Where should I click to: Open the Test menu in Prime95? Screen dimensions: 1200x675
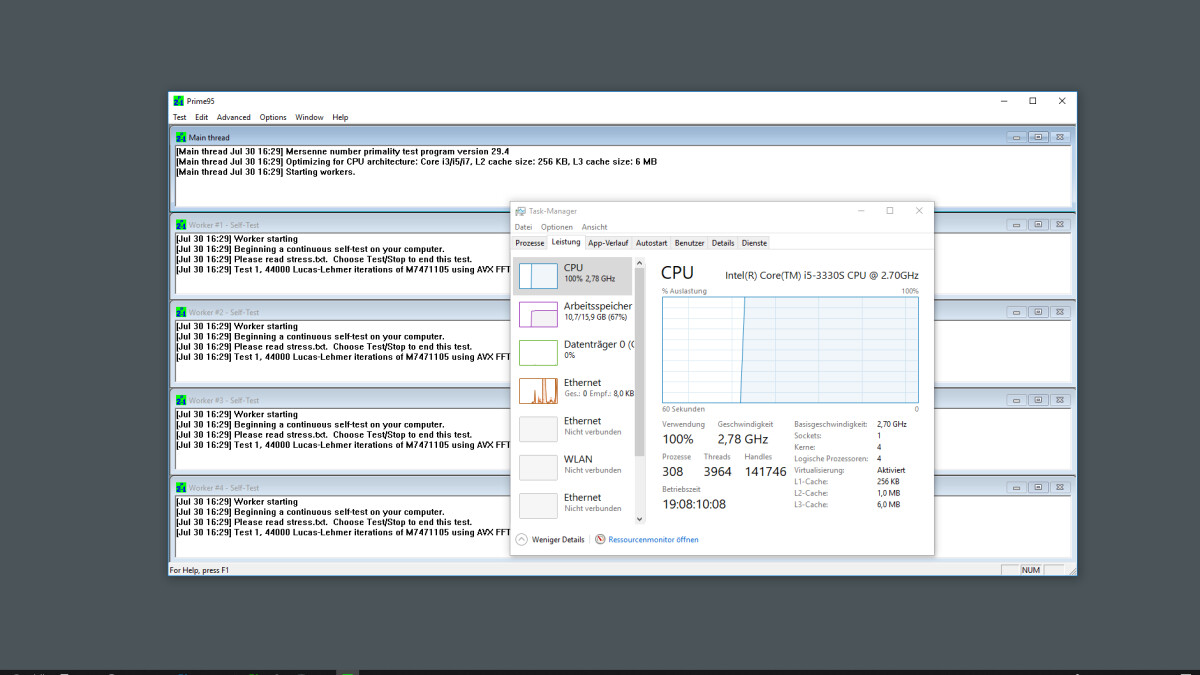(x=180, y=117)
